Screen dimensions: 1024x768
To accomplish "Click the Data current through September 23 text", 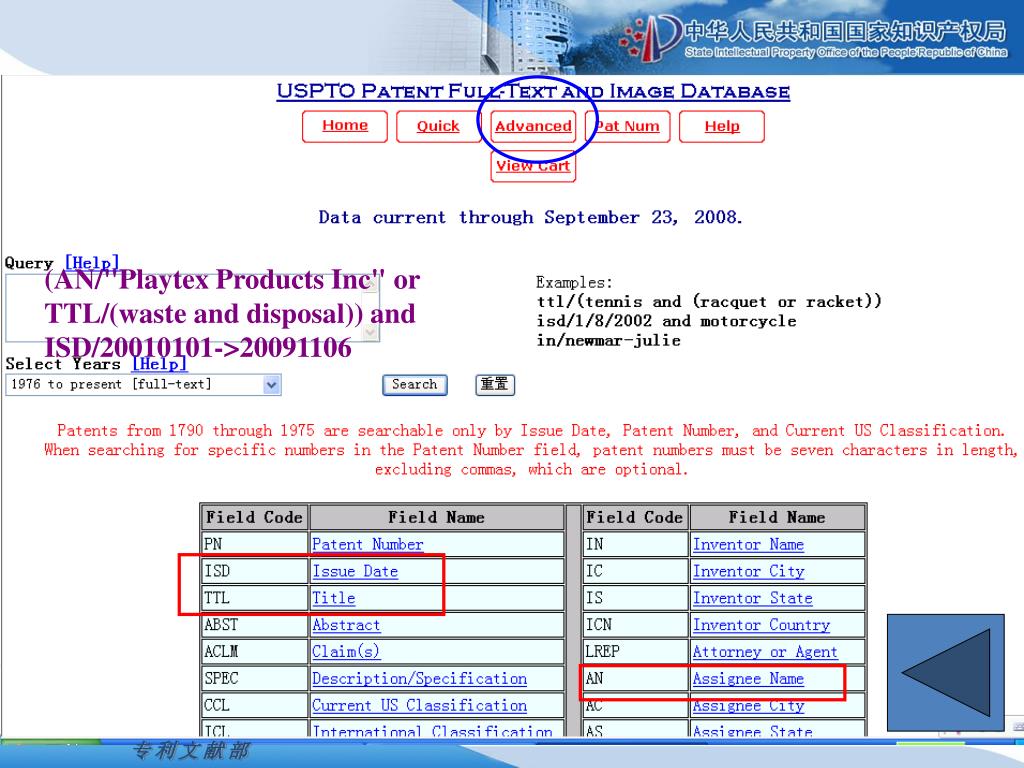I will tap(530, 217).
